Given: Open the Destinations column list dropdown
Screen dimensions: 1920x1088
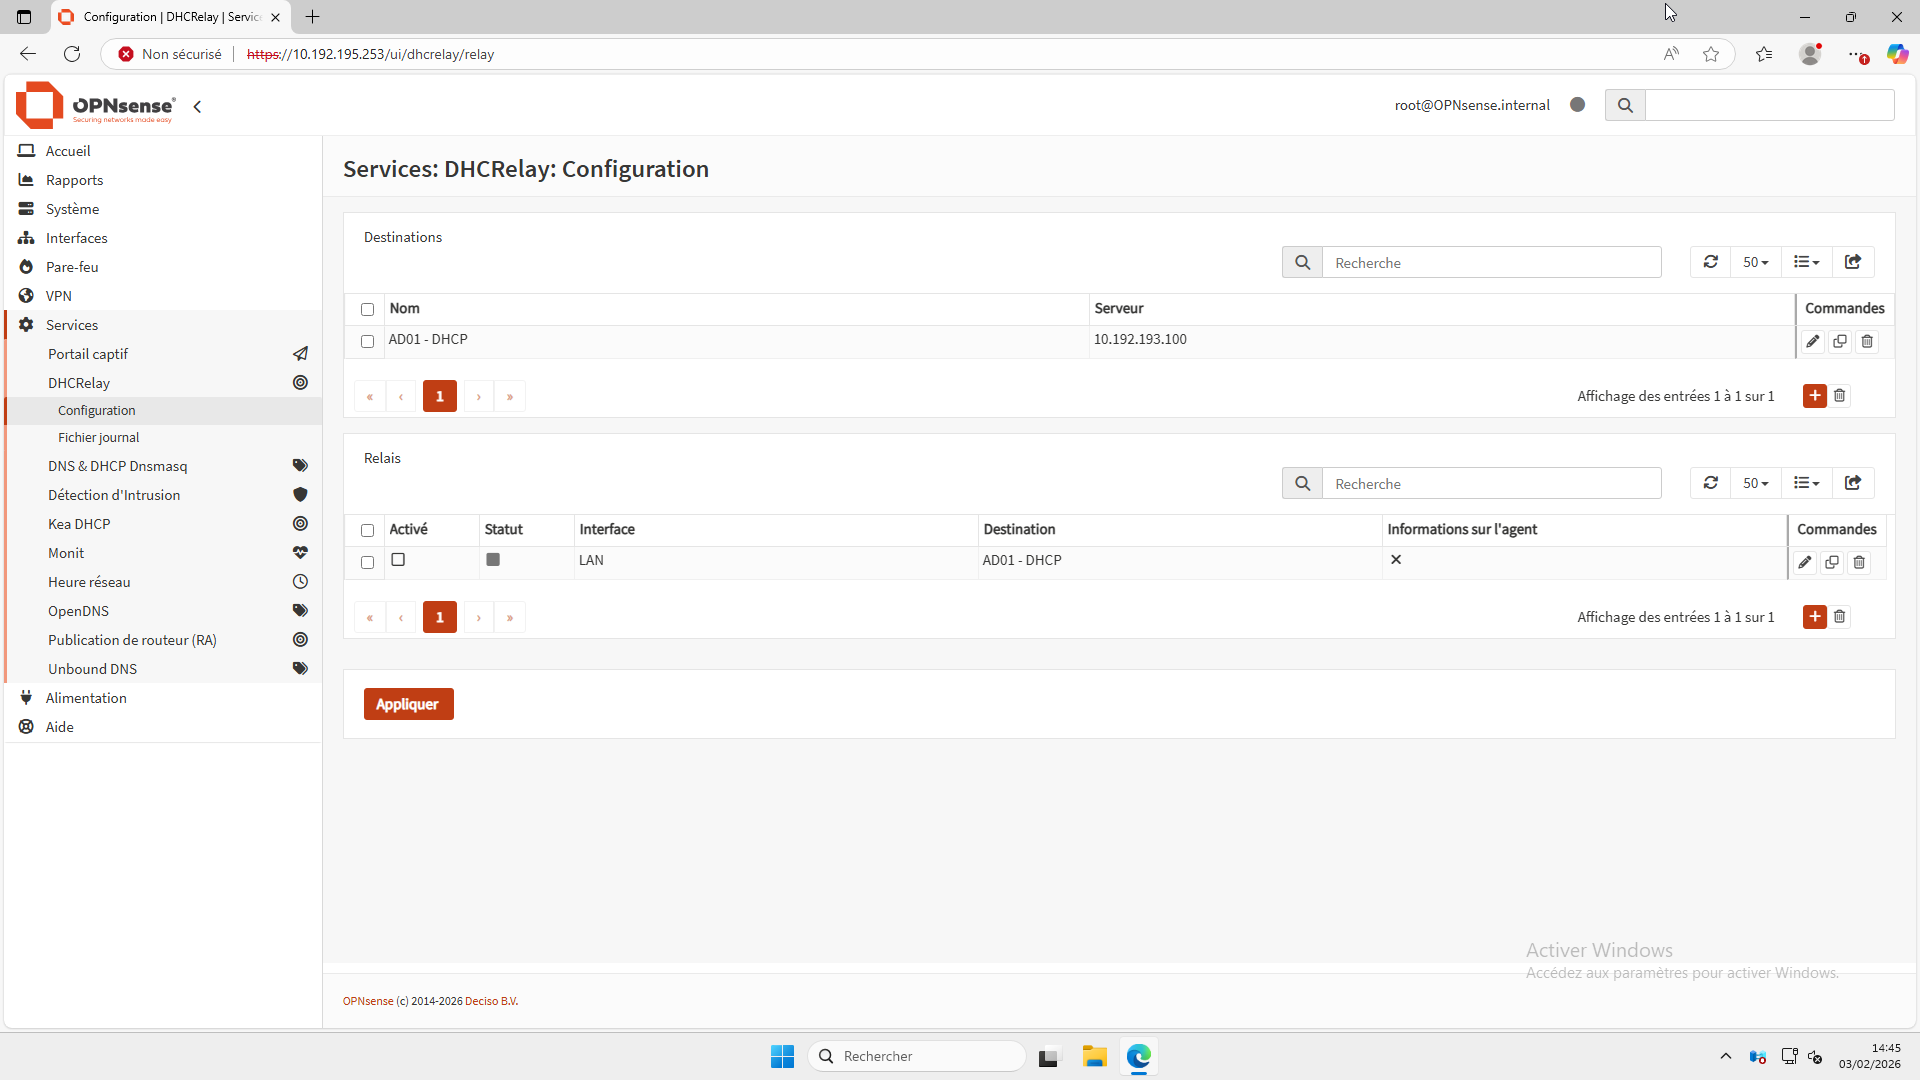Looking at the screenshot, I should [1806, 262].
